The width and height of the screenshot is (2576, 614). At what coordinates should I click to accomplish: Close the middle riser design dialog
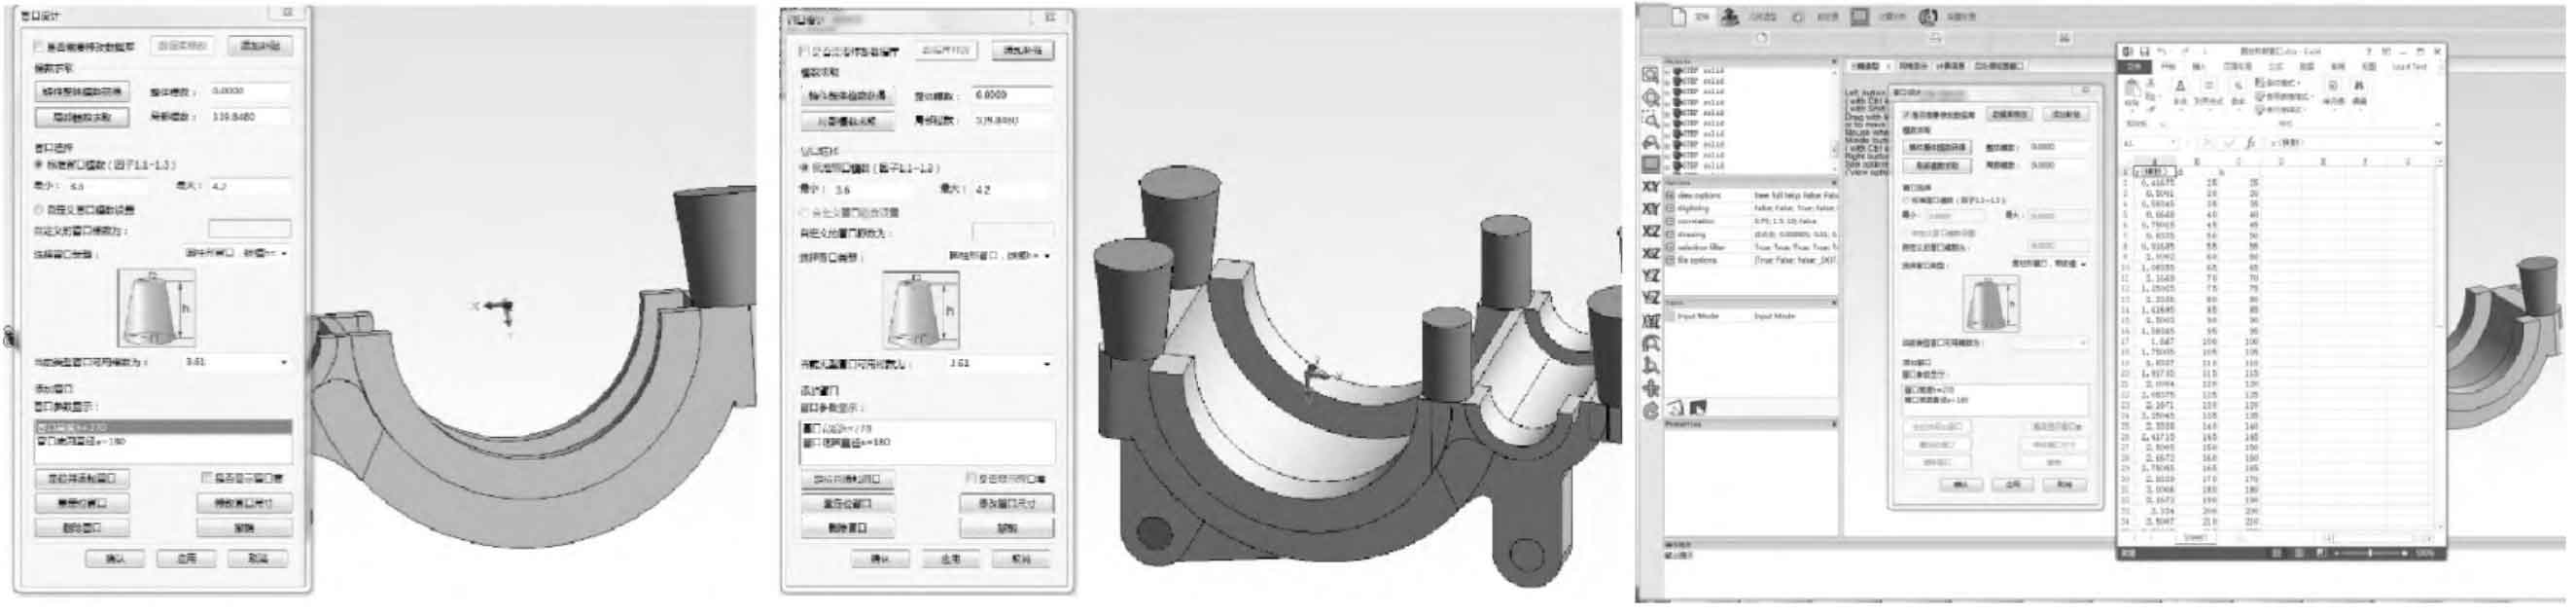[x=1051, y=17]
